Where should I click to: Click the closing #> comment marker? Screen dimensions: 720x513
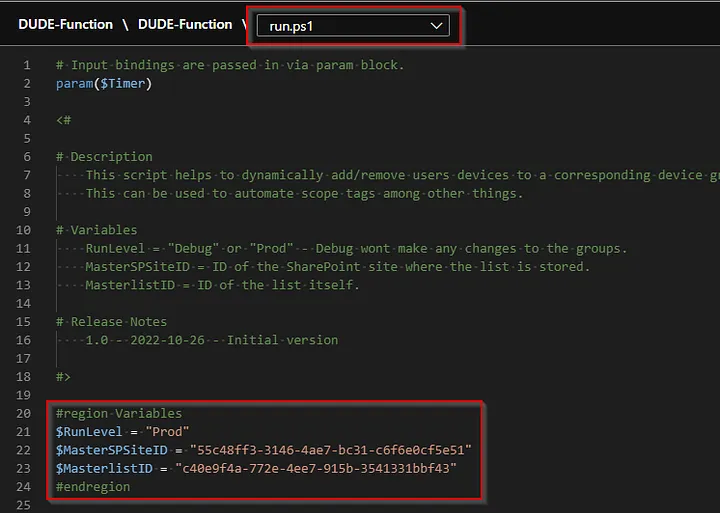[64, 376]
